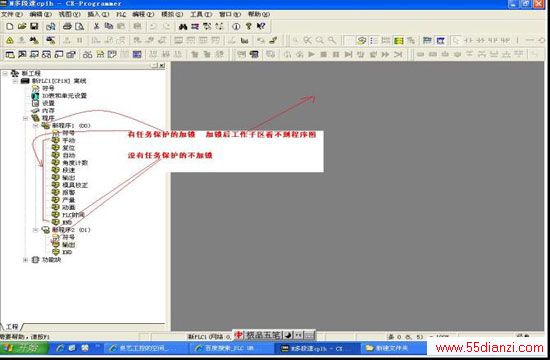Viewport: 550px width, 360px height.
Task: Select the 角度计数 section in the tree
Action: (75, 163)
